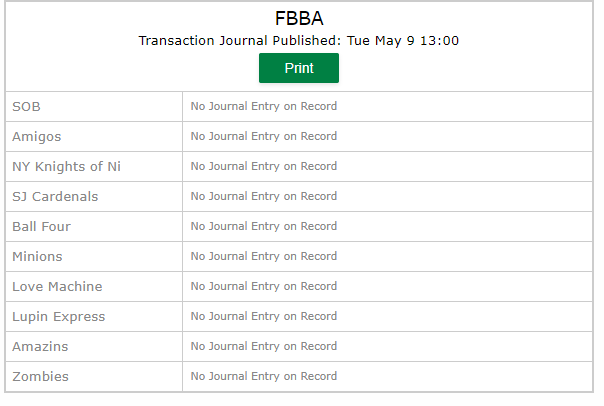Click Amigos' No Journal Entry text
This screenshot has height=406, width=604.
coord(264,136)
